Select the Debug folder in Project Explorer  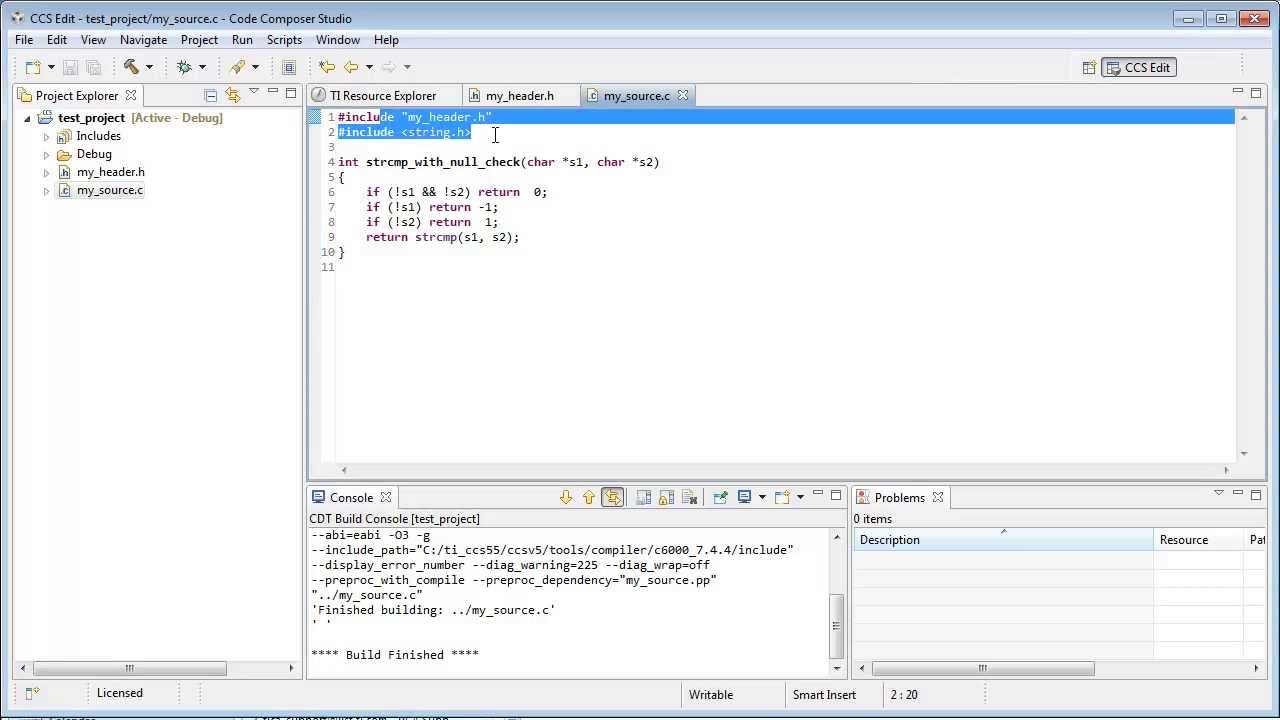pyautogui.click(x=94, y=154)
